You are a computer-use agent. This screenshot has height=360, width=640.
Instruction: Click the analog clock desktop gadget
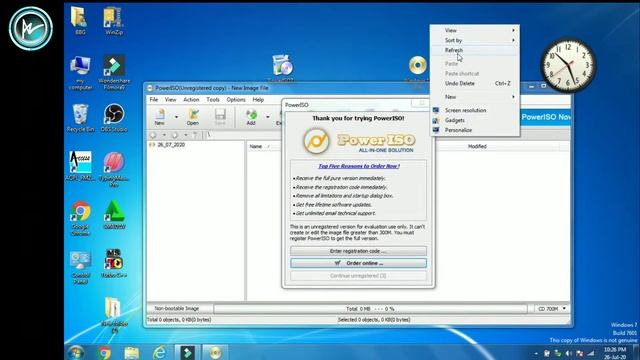567,64
